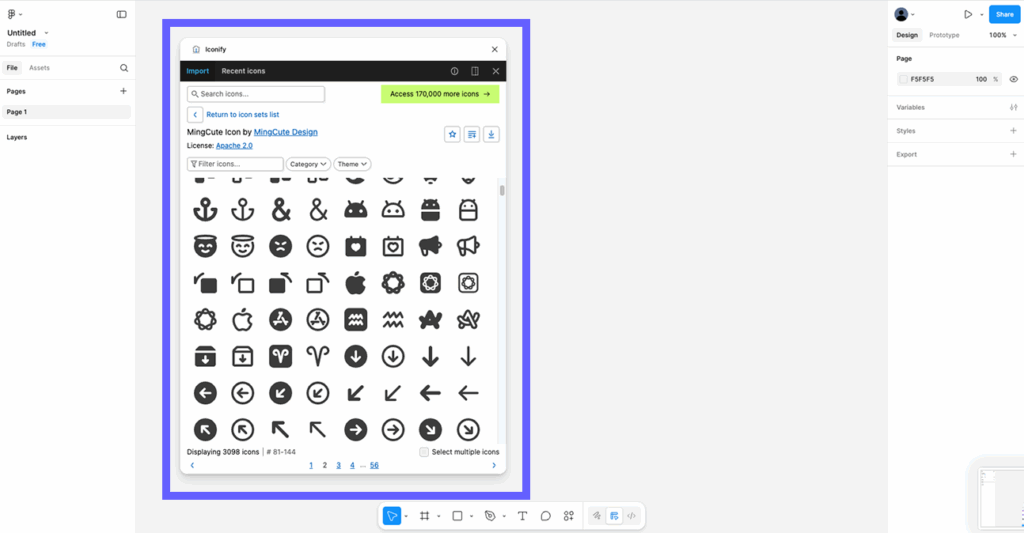Pick the filled Apple logo icon

coord(355,283)
